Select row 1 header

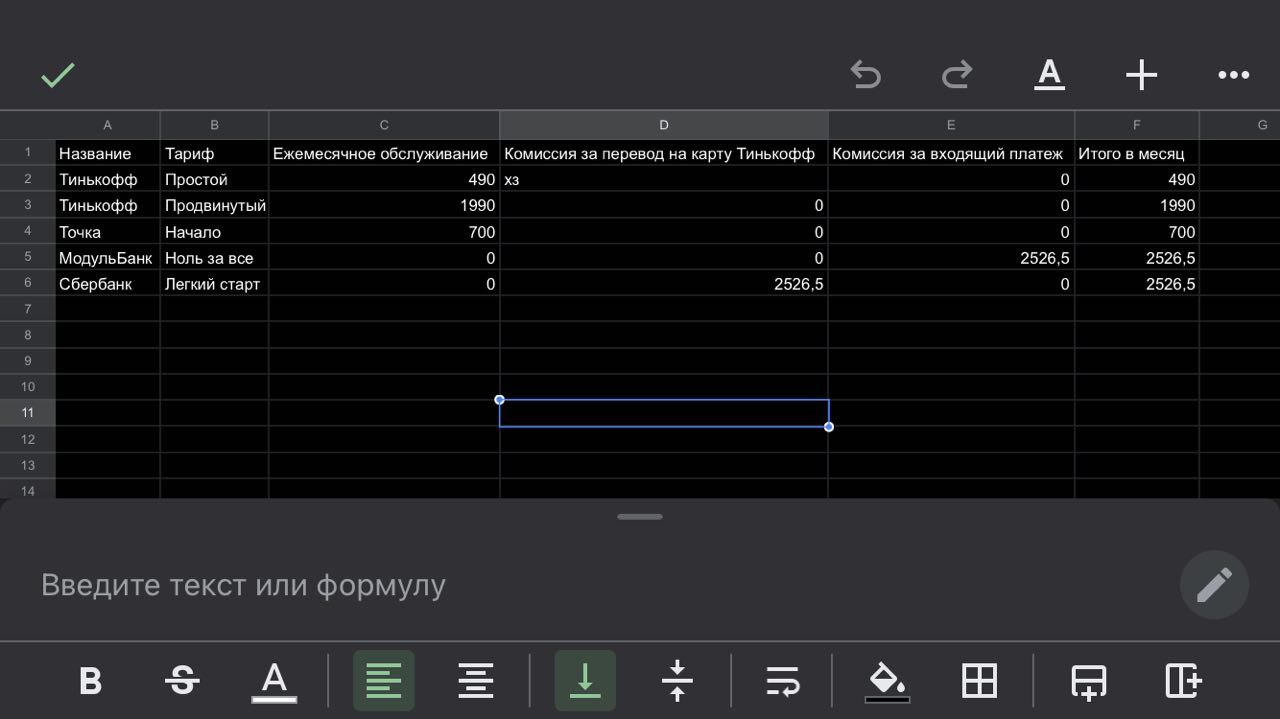(28, 153)
